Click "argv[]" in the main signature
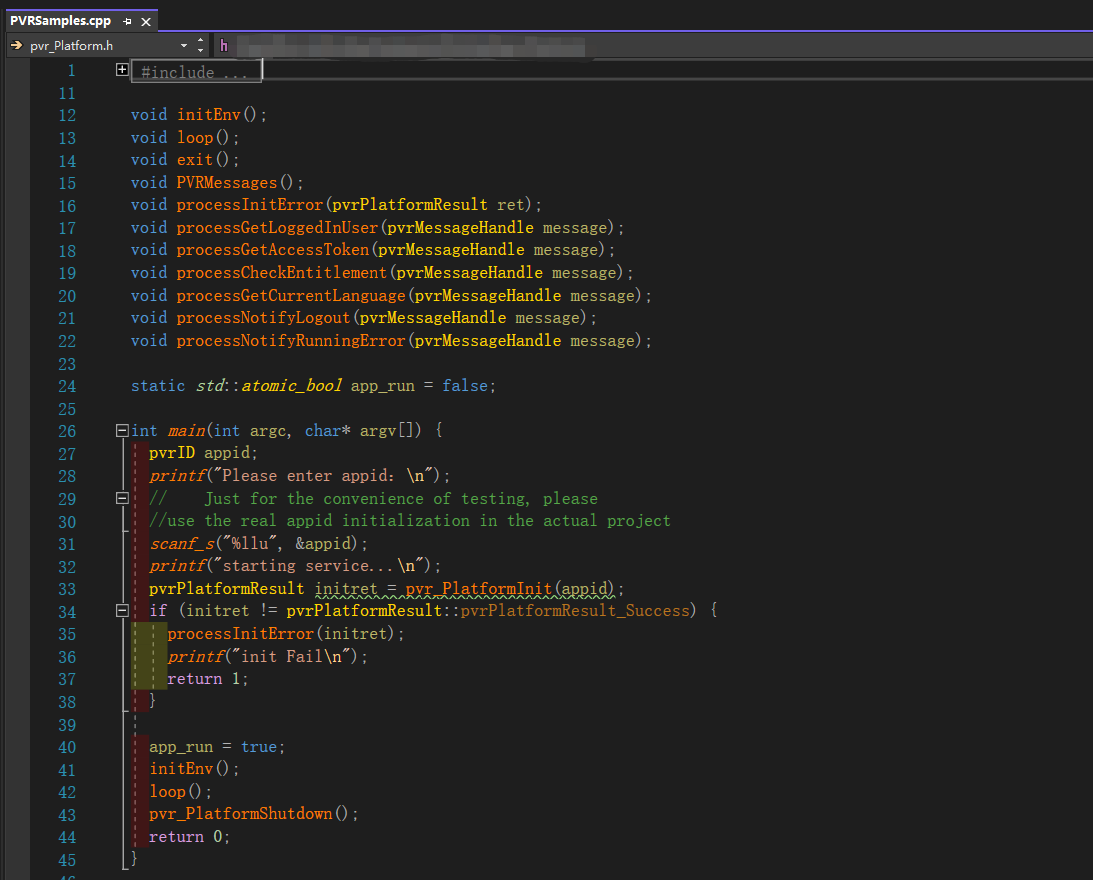 click(387, 431)
